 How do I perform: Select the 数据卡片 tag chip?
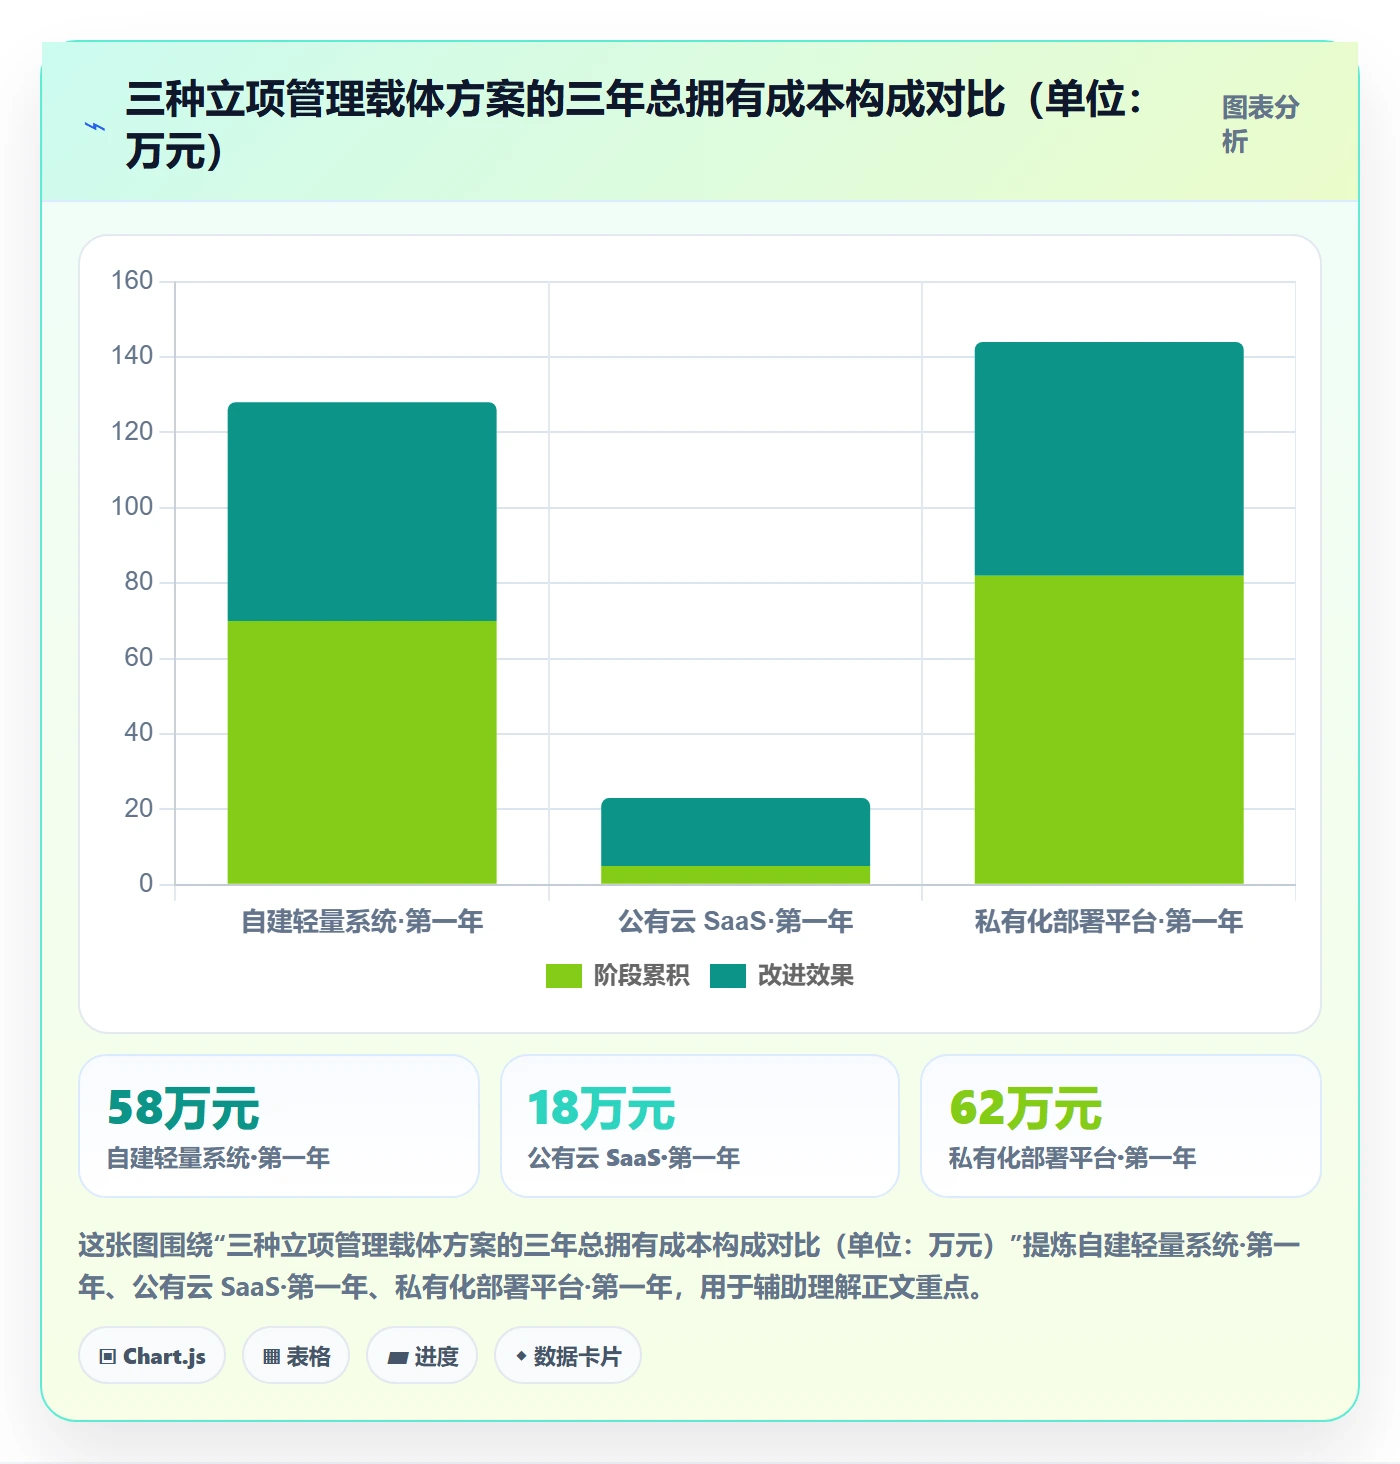pos(568,1356)
